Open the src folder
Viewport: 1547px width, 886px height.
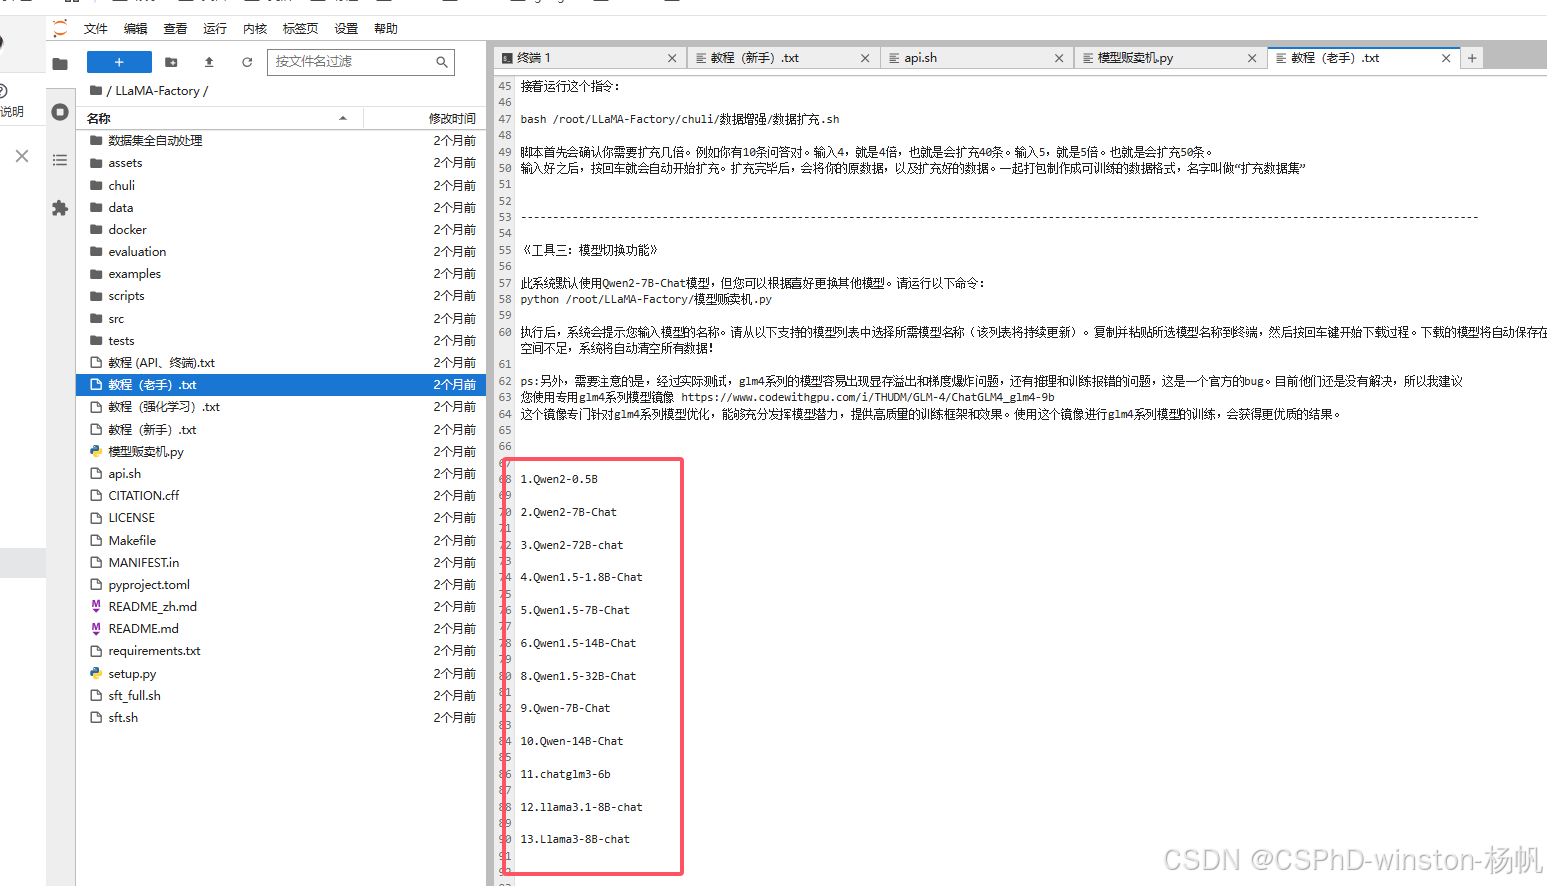pos(281,318)
